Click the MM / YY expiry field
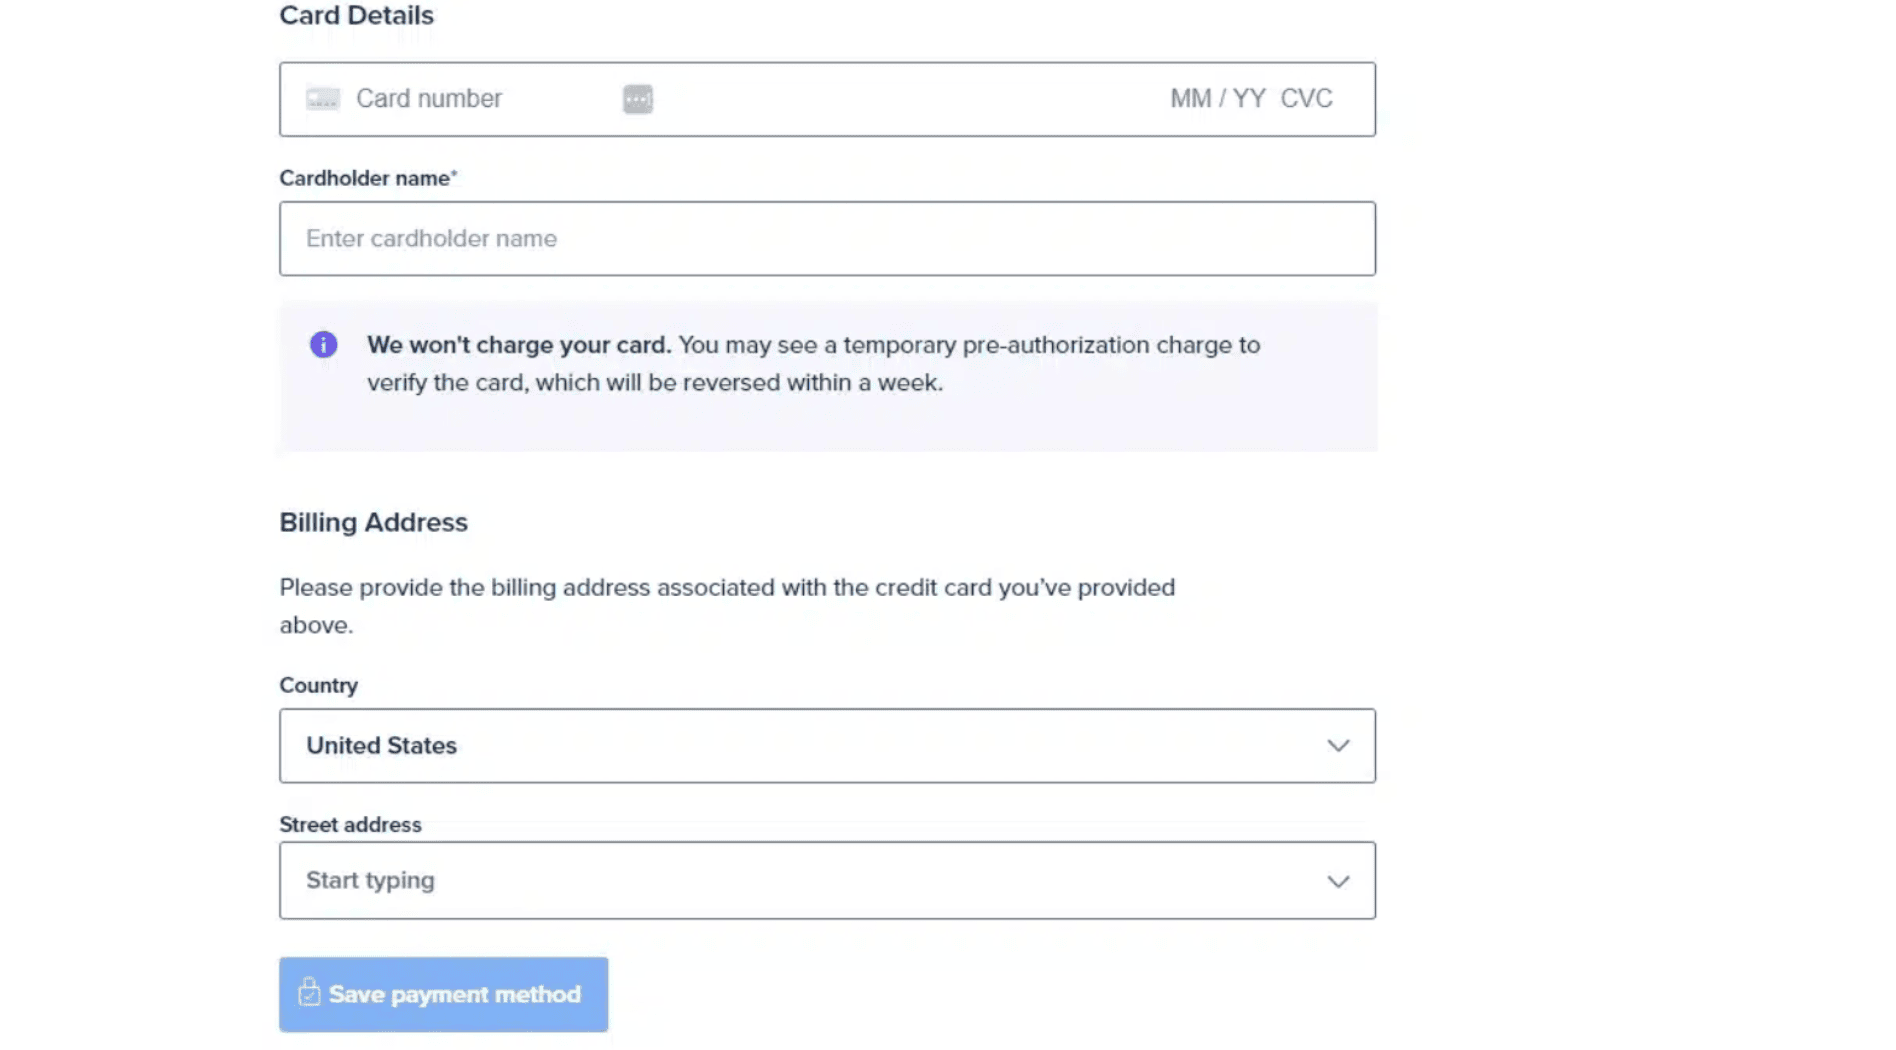This screenshot has height=1050, width=1896. pos(1217,99)
